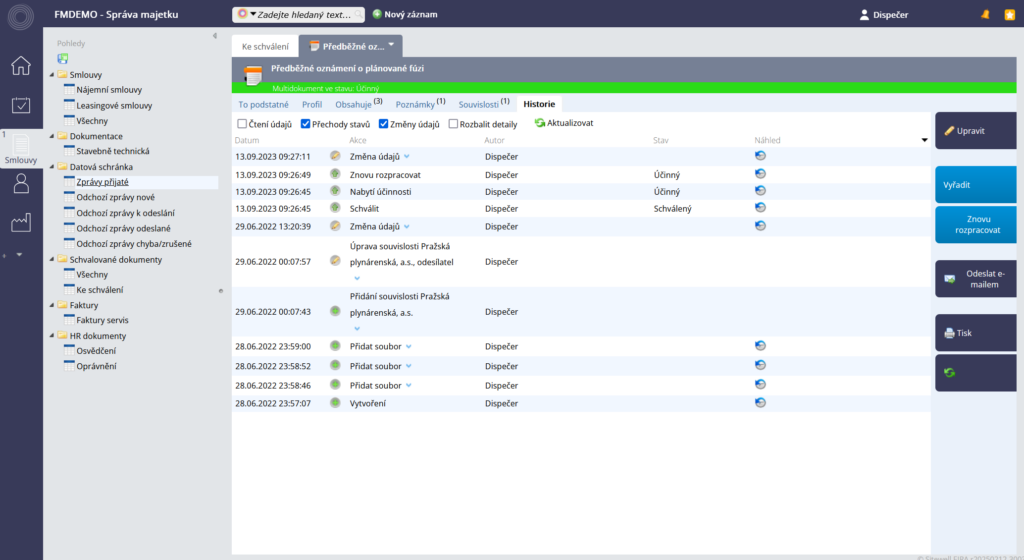The height and width of the screenshot is (560, 1024).
Task: Click action icon of Vytvoření row
Action: 335,403
